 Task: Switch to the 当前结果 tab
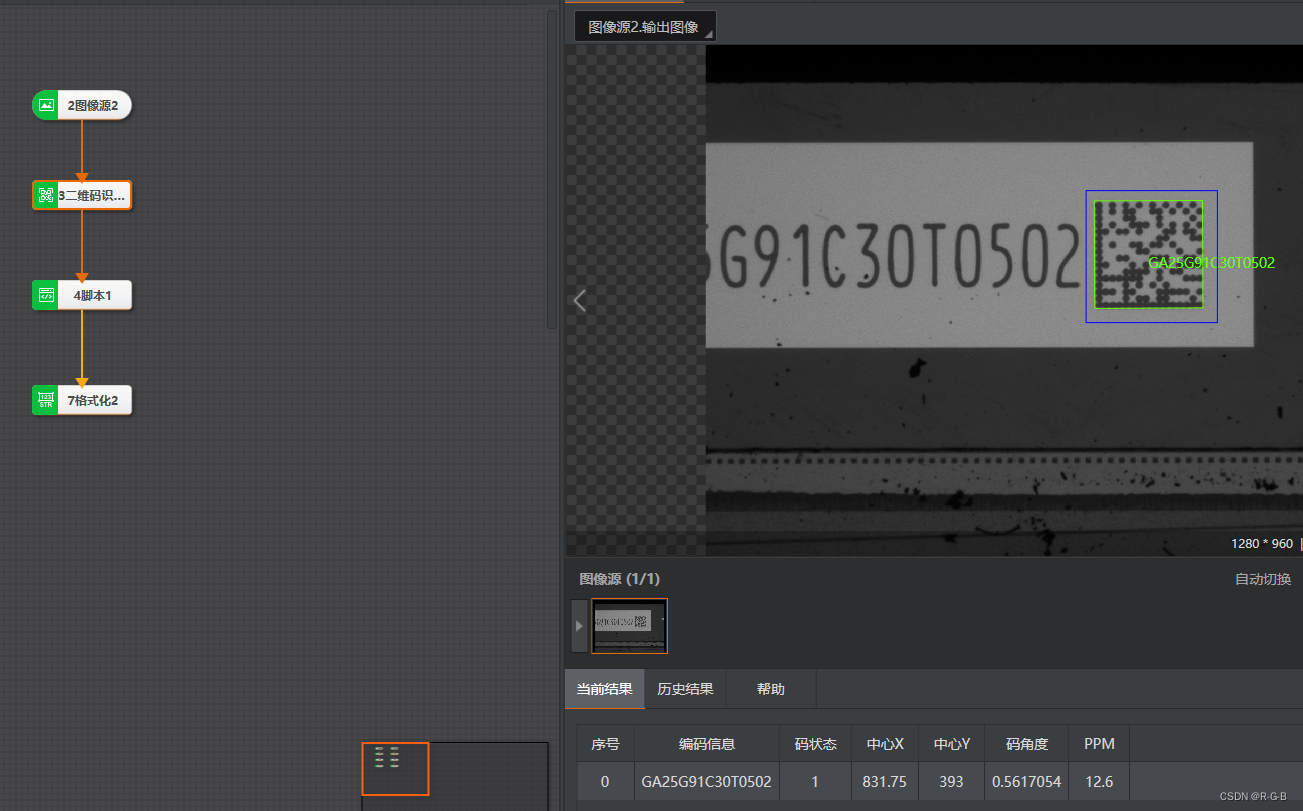pos(605,689)
